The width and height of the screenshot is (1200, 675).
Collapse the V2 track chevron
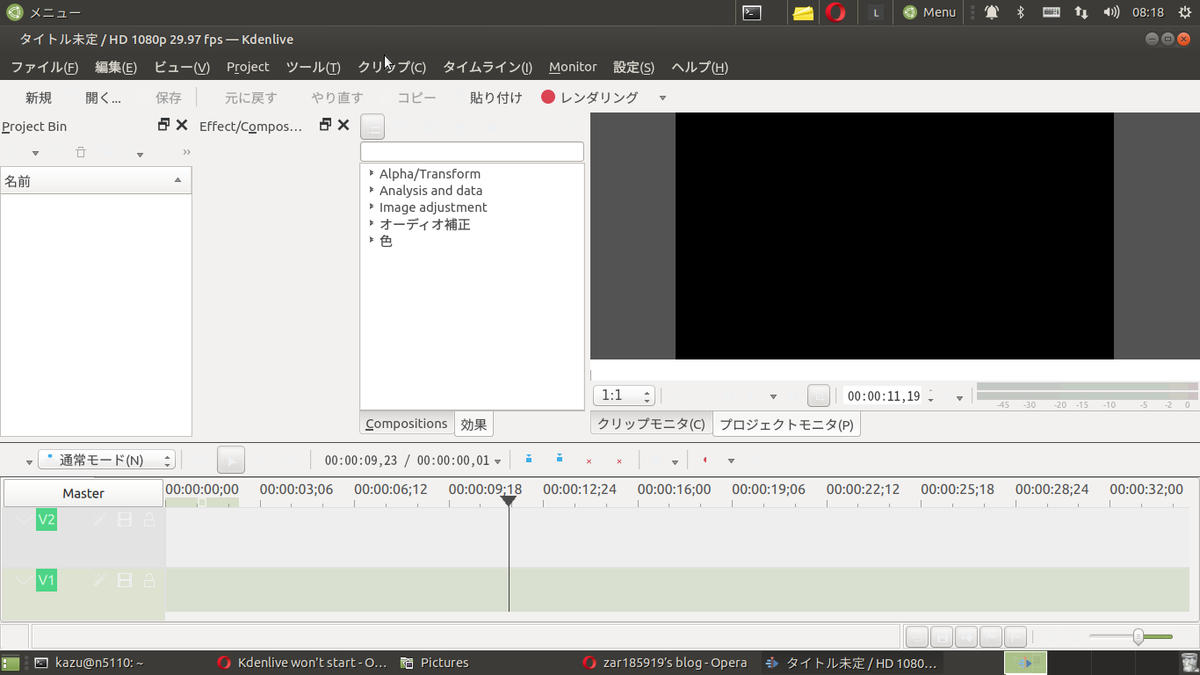coord(23,520)
